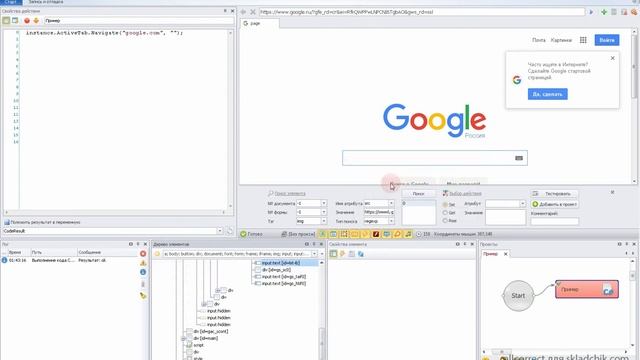
Task: Click the yellow icon in element tree filter bar
Action: pyautogui.click(x=157, y=254)
